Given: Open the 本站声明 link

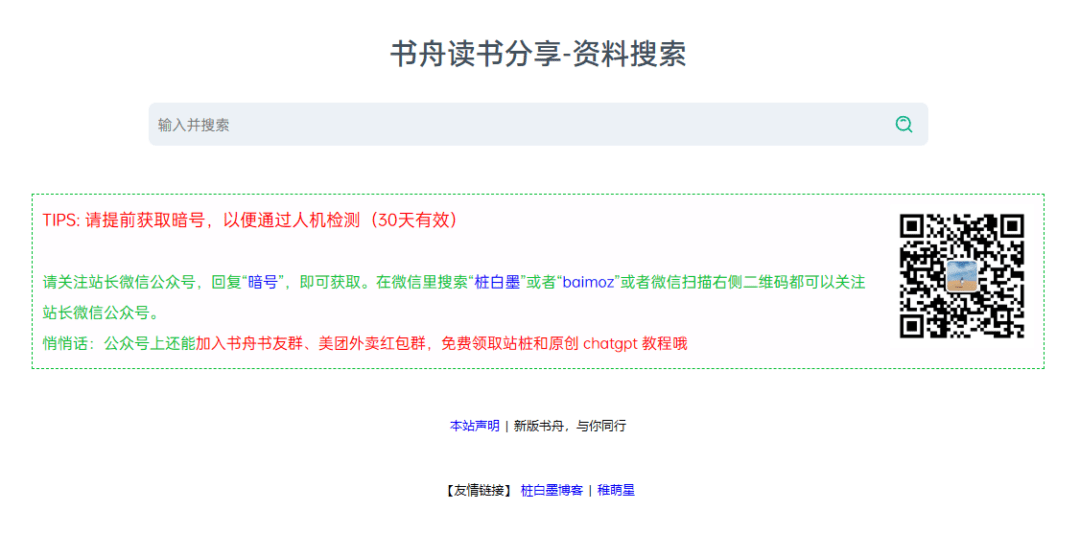Looking at the screenshot, I should point(474,426).
